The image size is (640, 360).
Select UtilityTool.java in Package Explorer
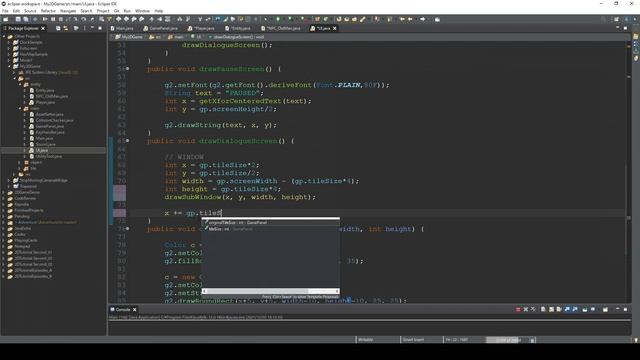click(49, 156)
